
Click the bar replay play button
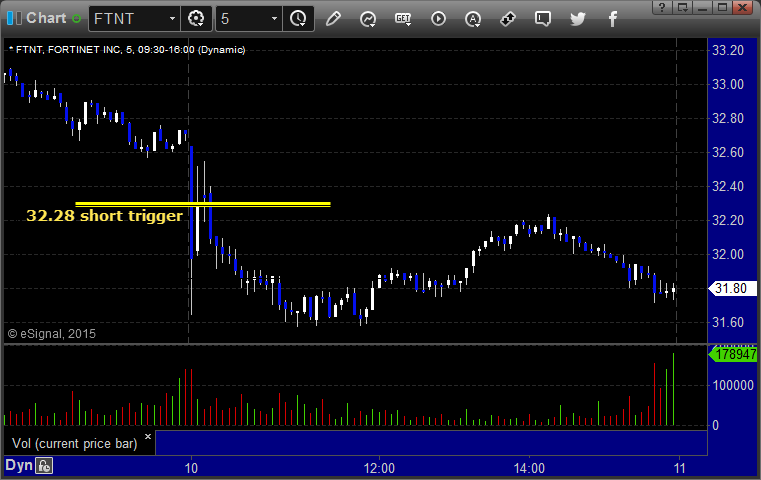click(x=438, y=19)
